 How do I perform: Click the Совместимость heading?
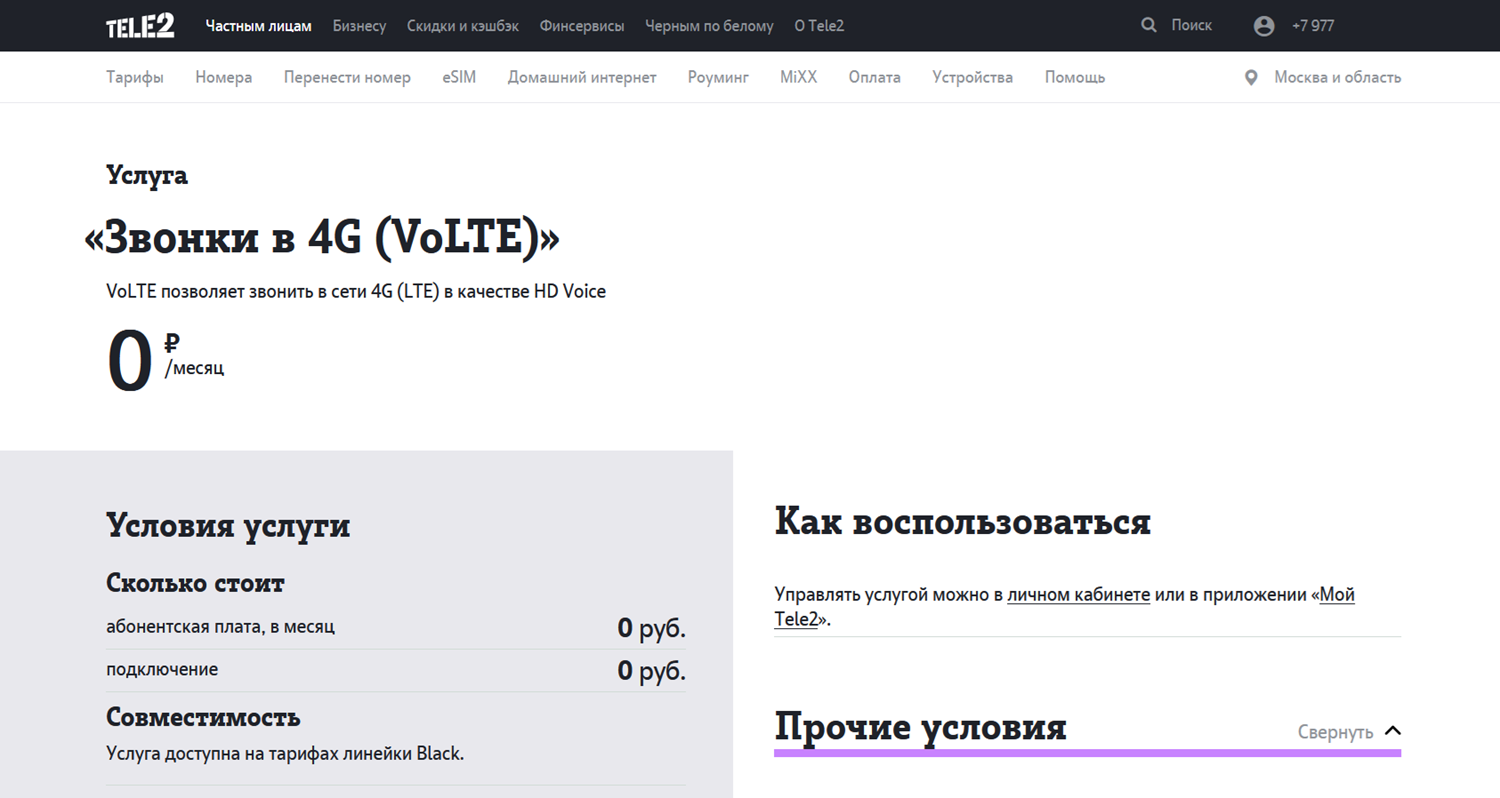point(203,717)
